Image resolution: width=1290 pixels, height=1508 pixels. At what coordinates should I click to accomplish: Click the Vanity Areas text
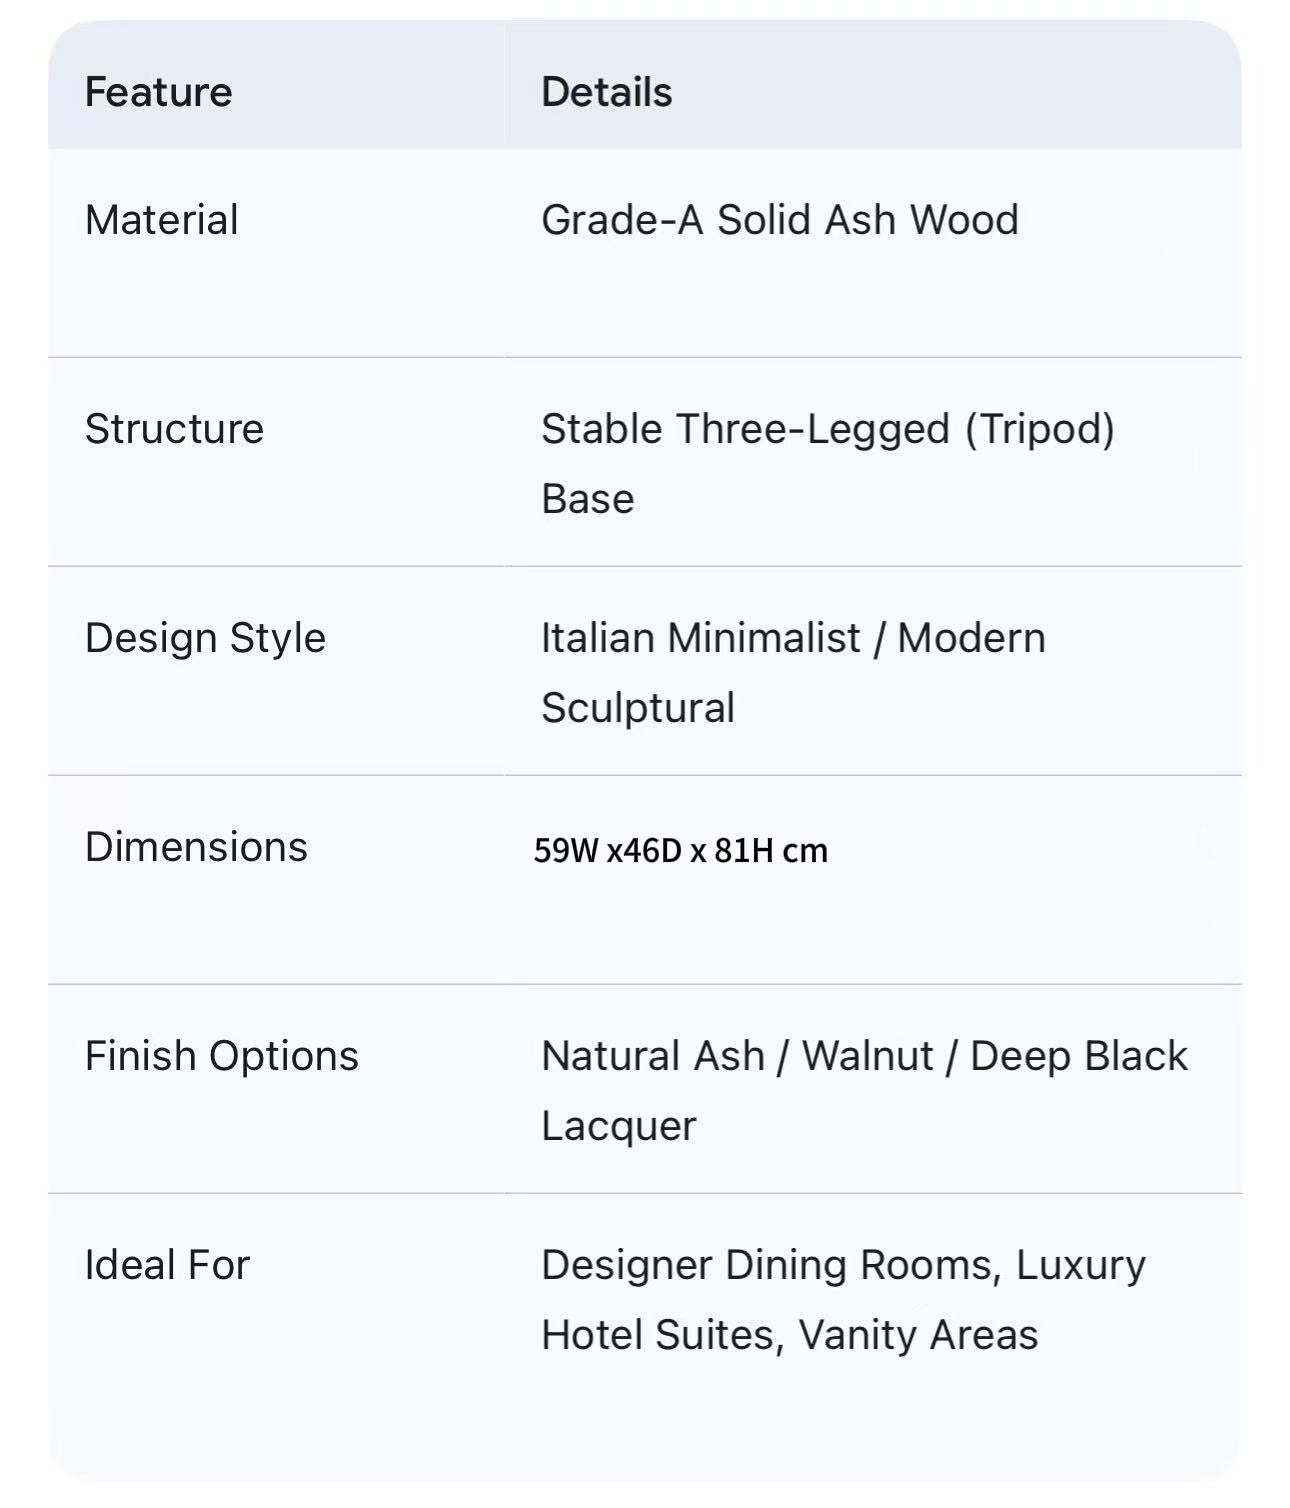(919, 1335)
